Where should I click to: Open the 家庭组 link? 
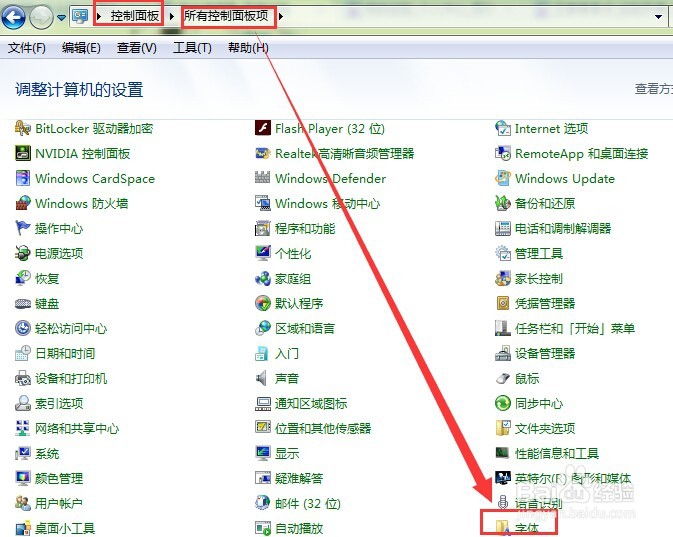[x=293, y=279]
